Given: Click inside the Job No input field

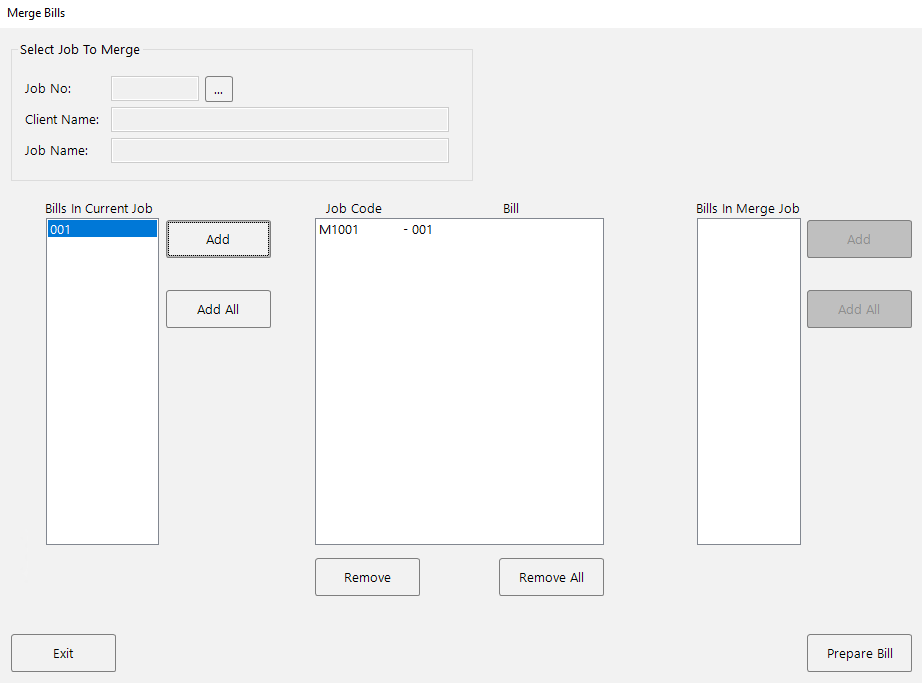Looking at the screenshot, I should (154, 88).
